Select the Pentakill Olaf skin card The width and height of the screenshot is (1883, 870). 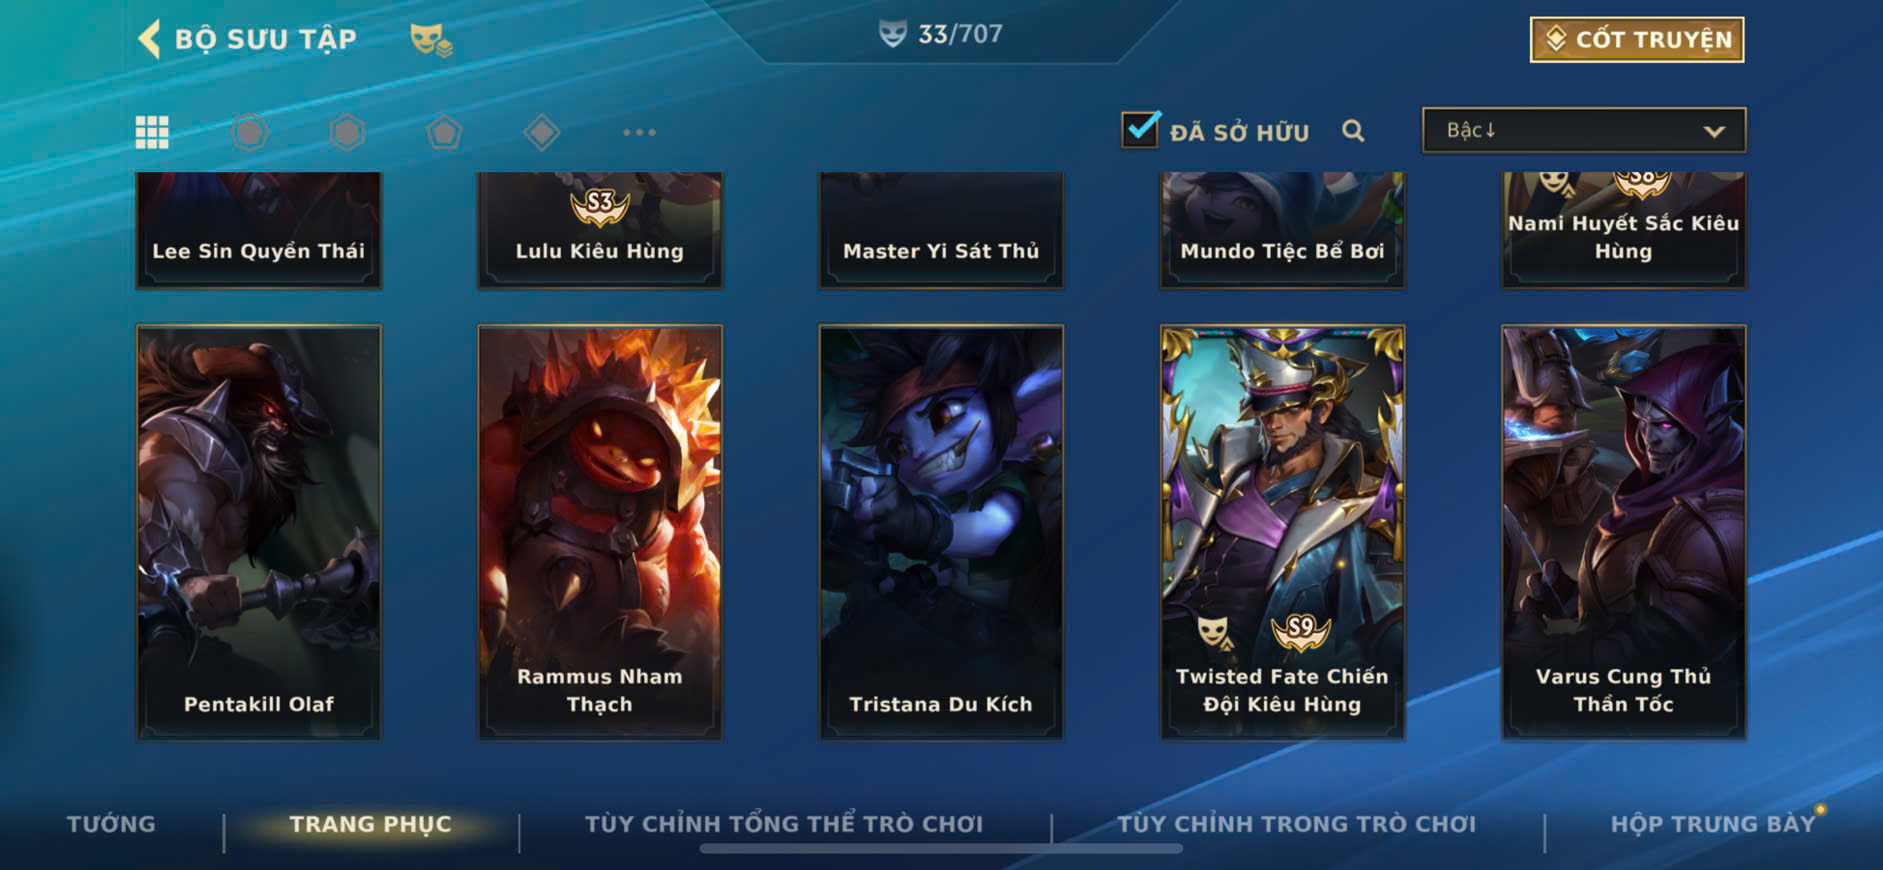pos(259,532)
